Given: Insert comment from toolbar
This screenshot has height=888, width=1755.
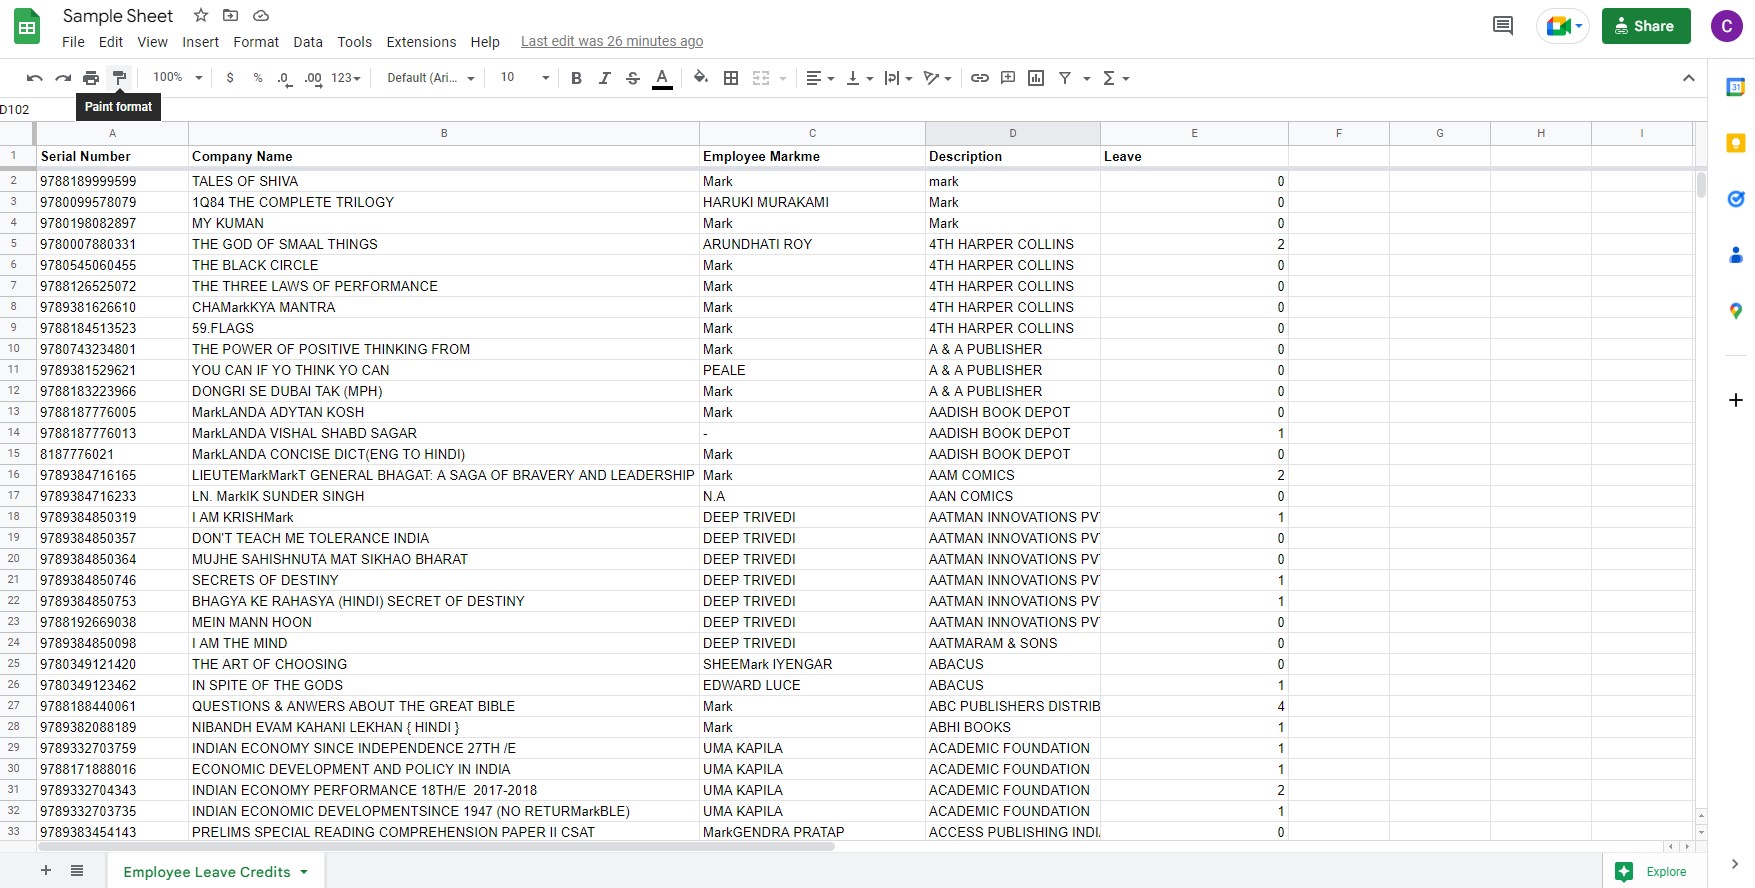Looking at the screenshot, I should pyautogui.click(x=1008, y=78).
